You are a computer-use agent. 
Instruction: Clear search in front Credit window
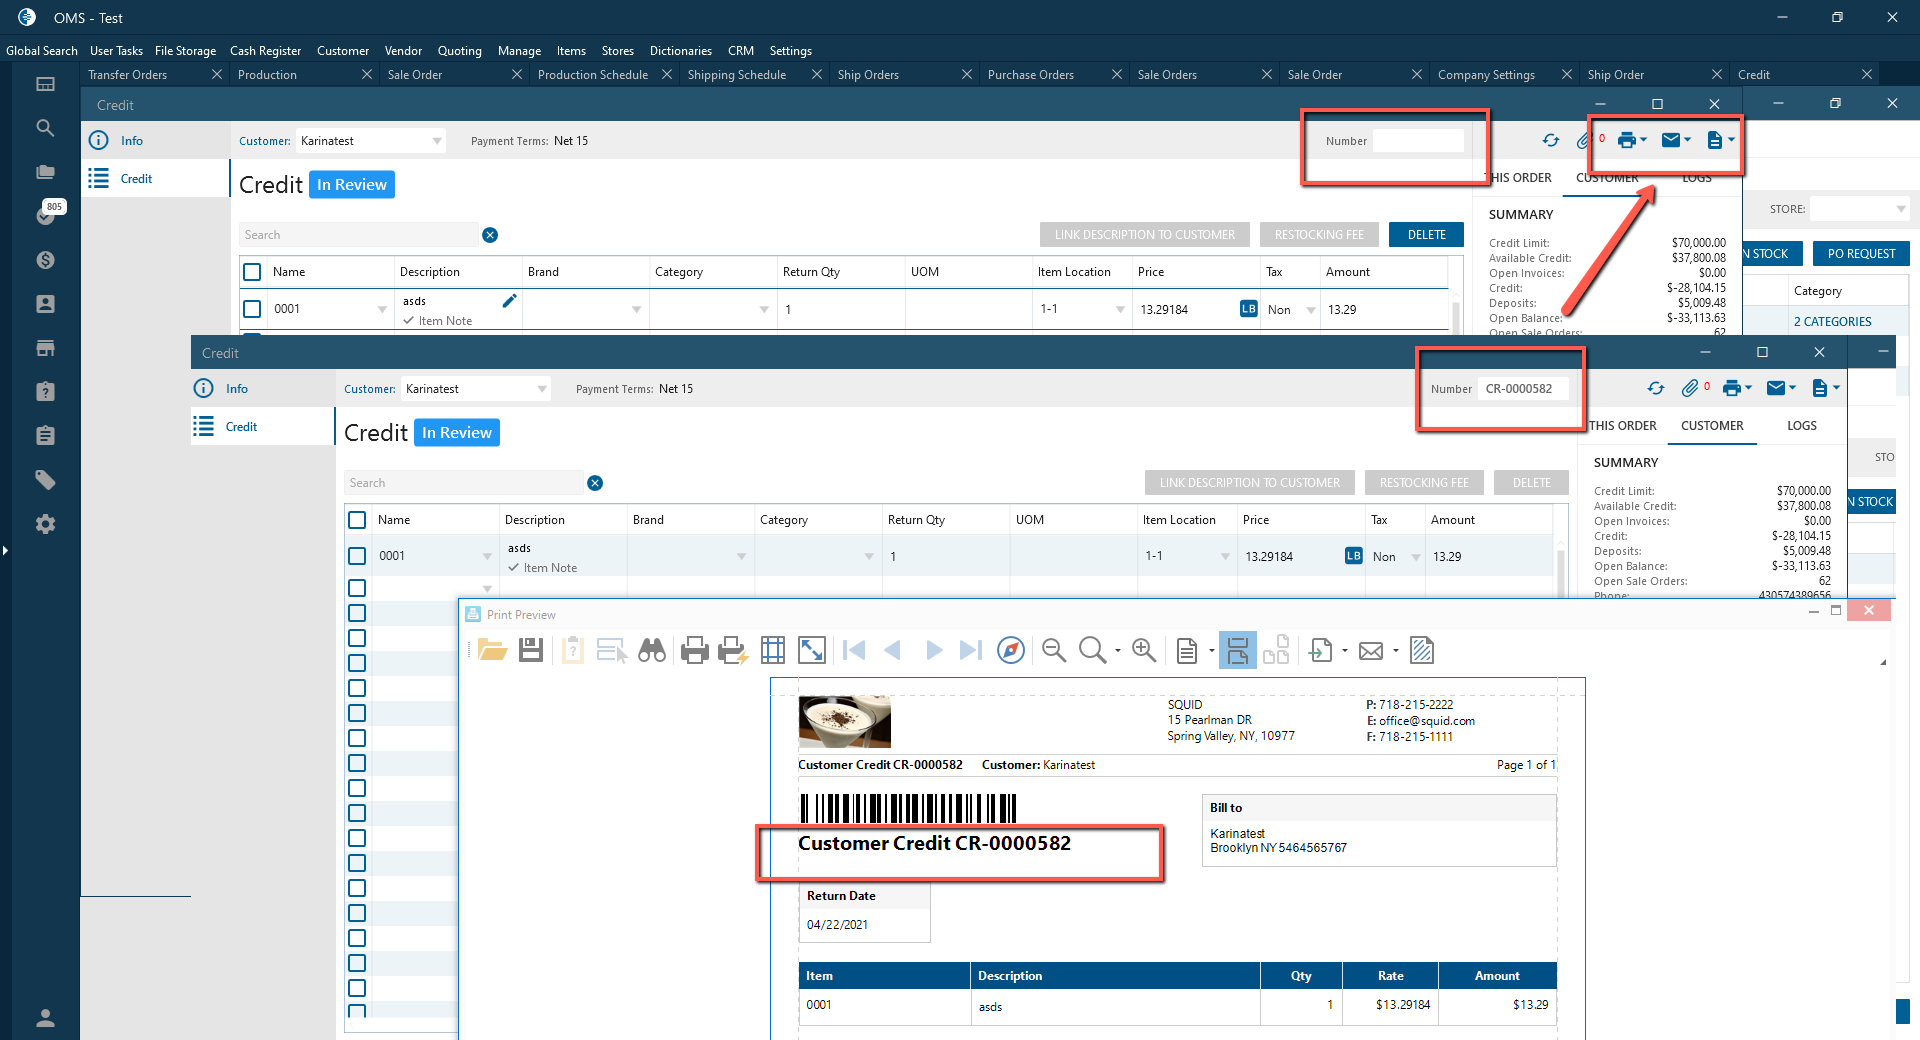click(595, 483)
